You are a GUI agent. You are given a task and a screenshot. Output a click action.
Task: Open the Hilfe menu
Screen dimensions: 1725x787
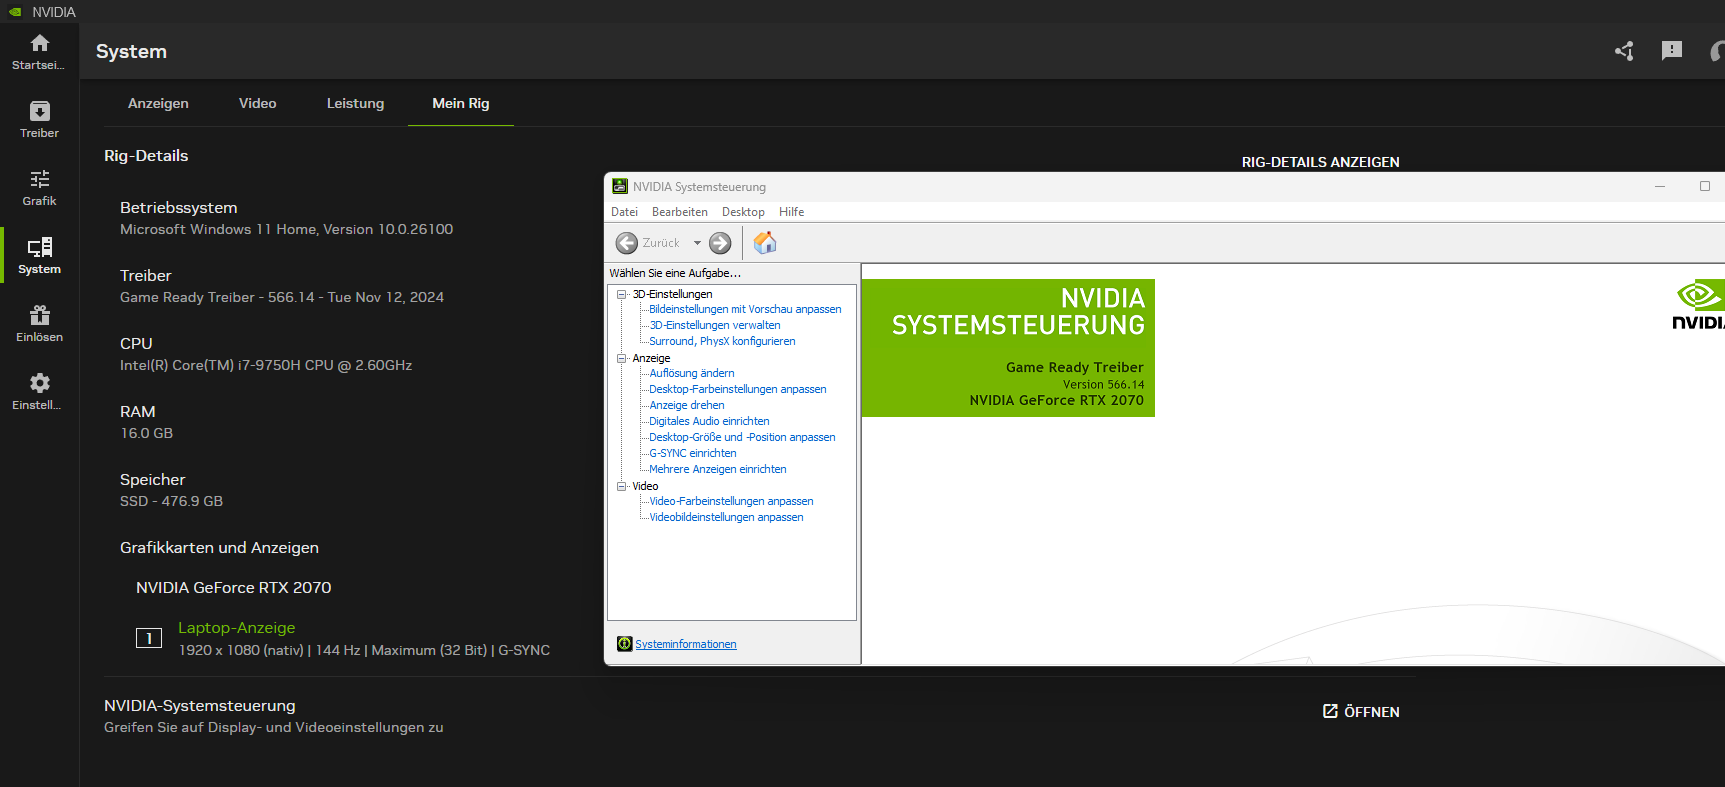[792, 212]
